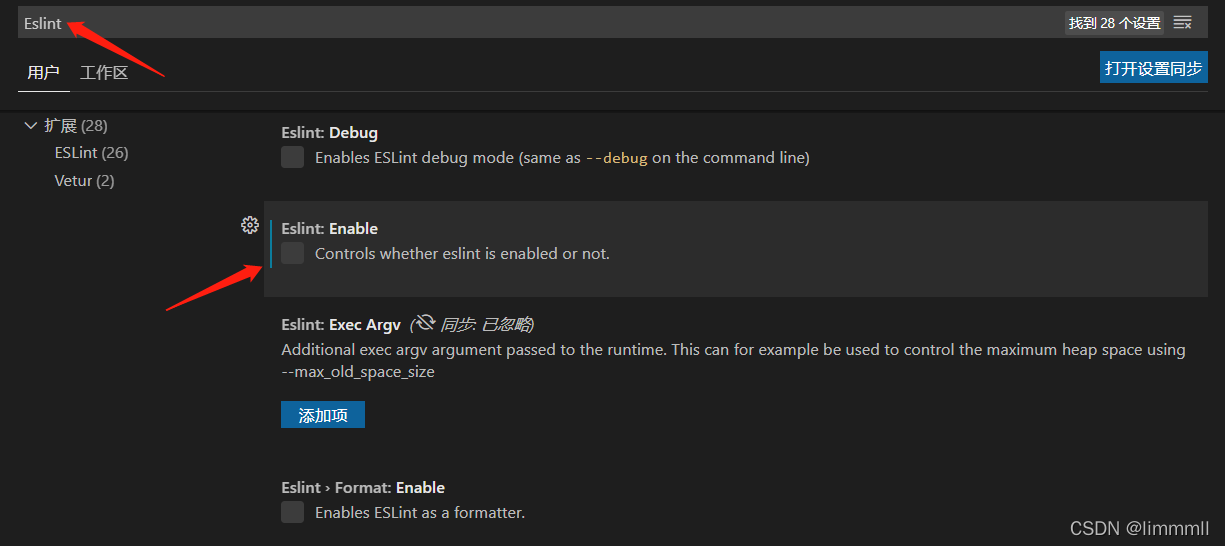Image resolution: width=1225 pixels, height=546 pixels.
Task: Check the Eslint Format: Enable checkbox
Action: (292, 512)
